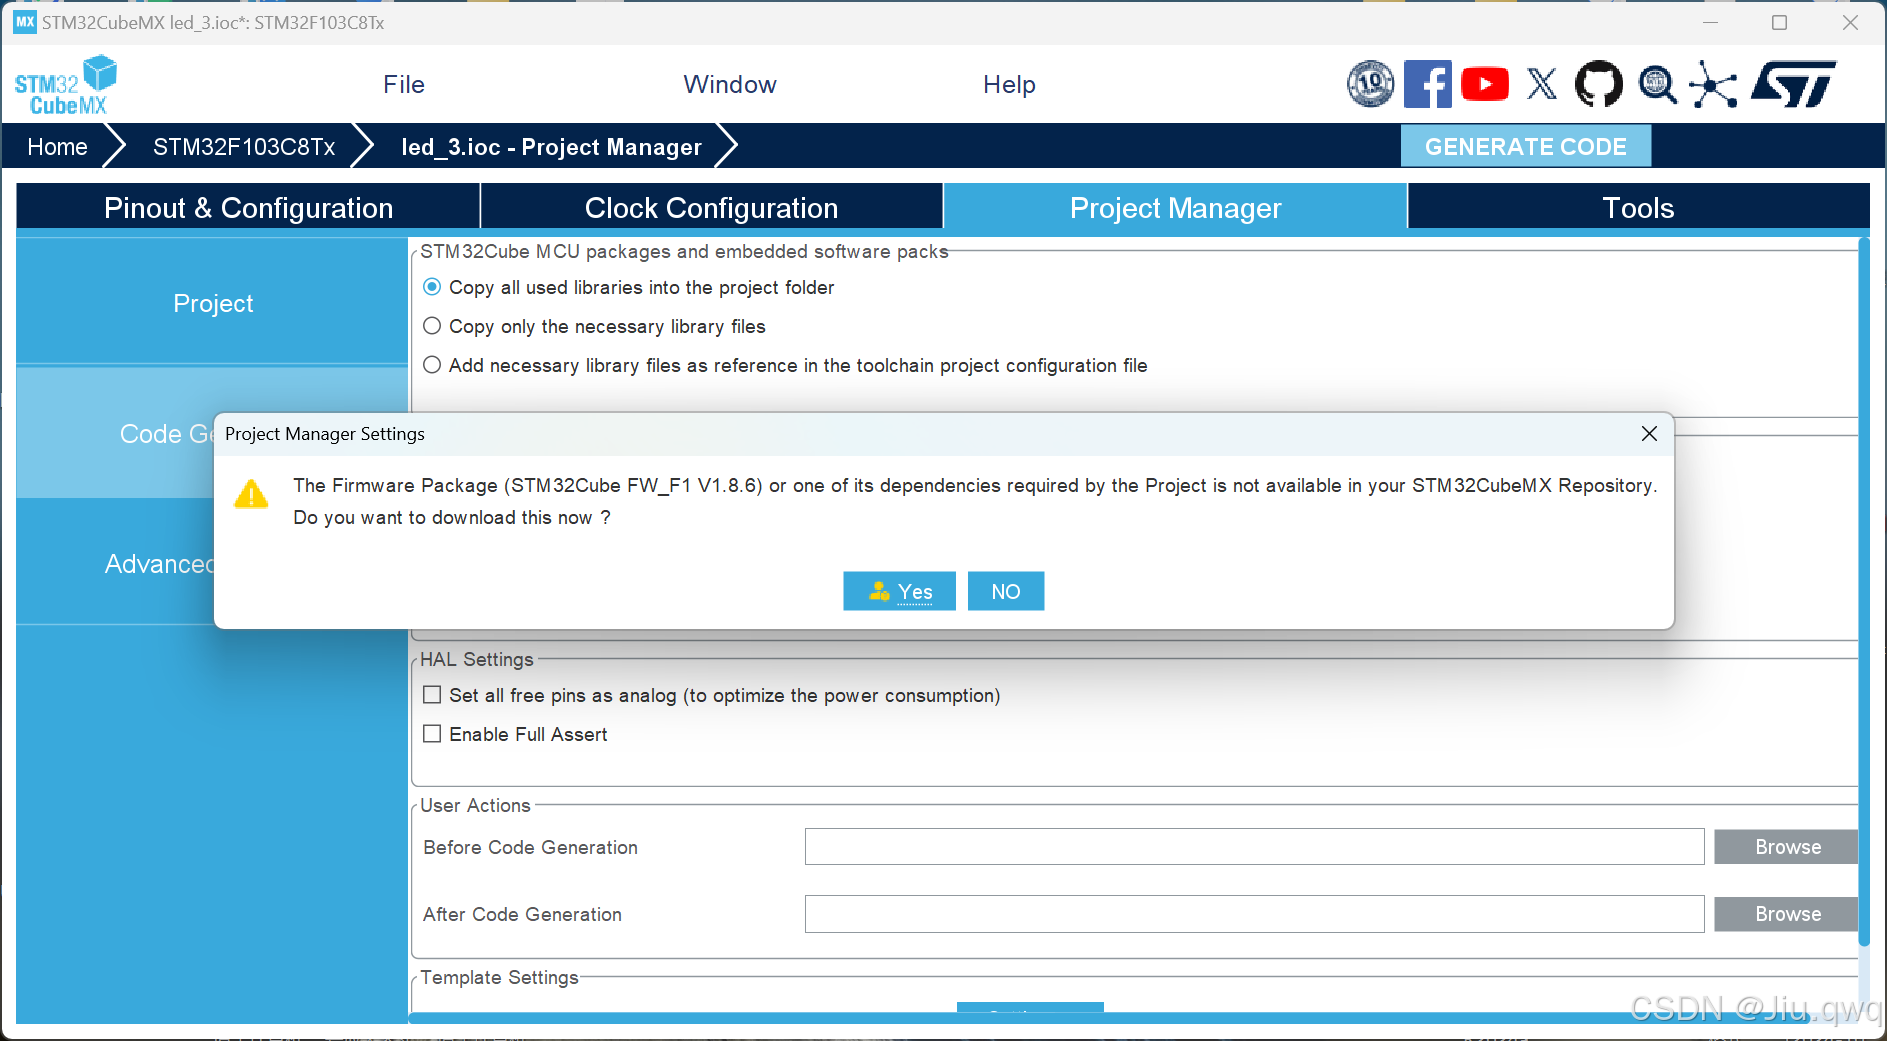Image resolution: width=1887 pixels, height=1041 pixels.
Task: Select Add necessary library files as reference
Action: click(x=432, y=365)
